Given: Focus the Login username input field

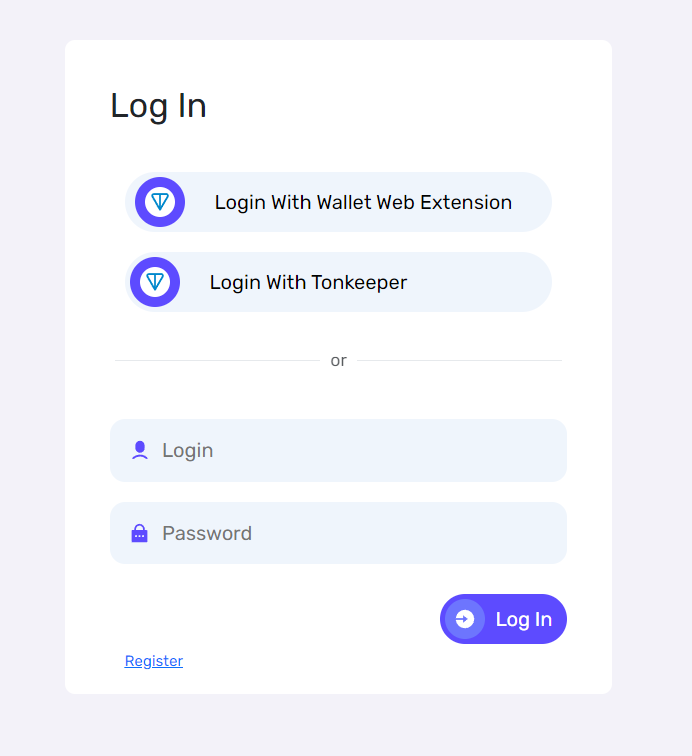Looking at the screenshot, I should coord(339,450).
